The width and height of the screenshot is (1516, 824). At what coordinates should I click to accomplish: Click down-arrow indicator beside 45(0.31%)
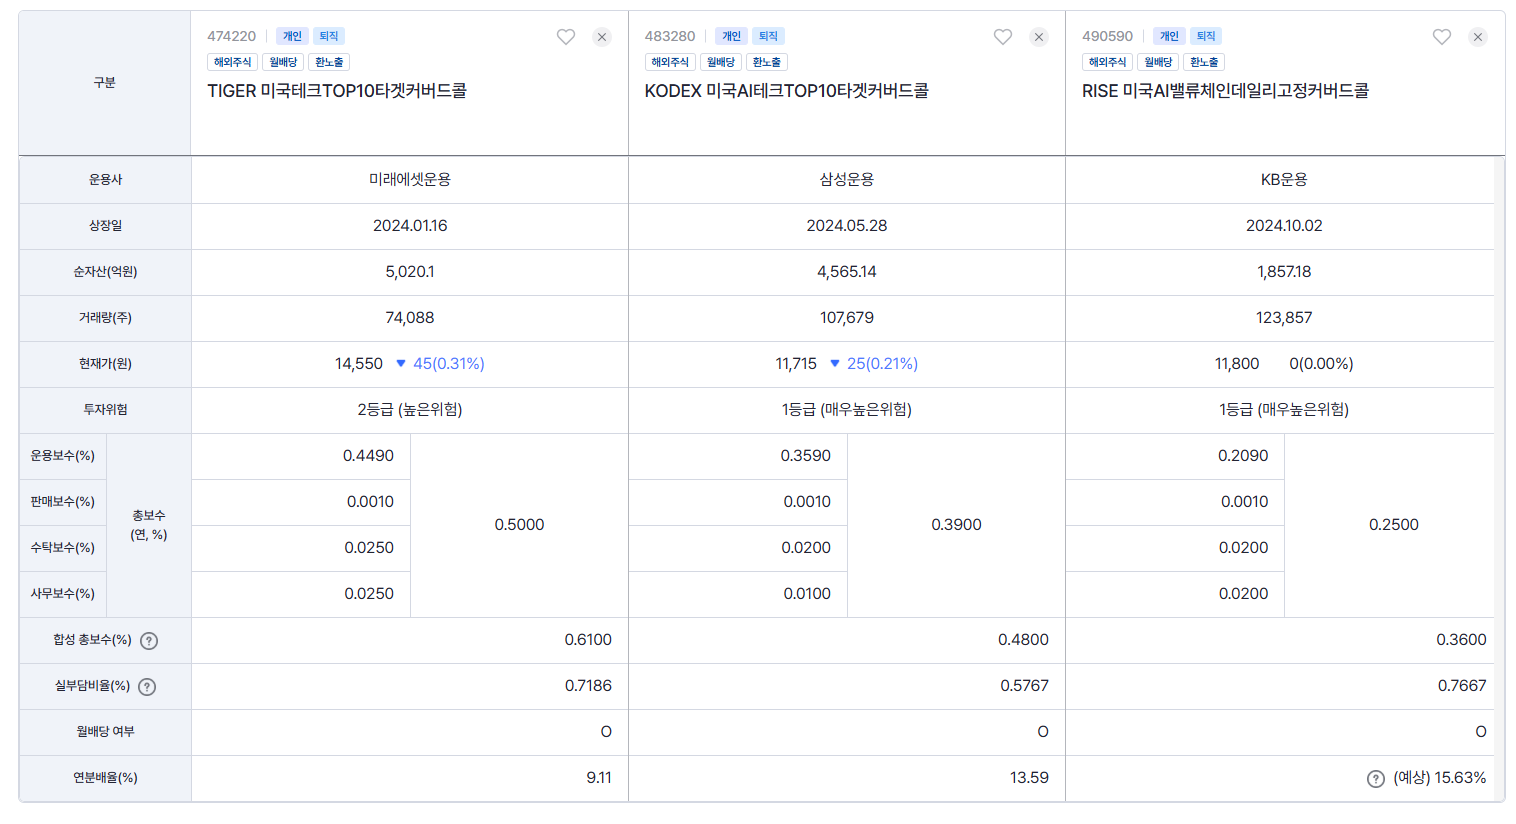pyautogui.click(x=401, y=363)
